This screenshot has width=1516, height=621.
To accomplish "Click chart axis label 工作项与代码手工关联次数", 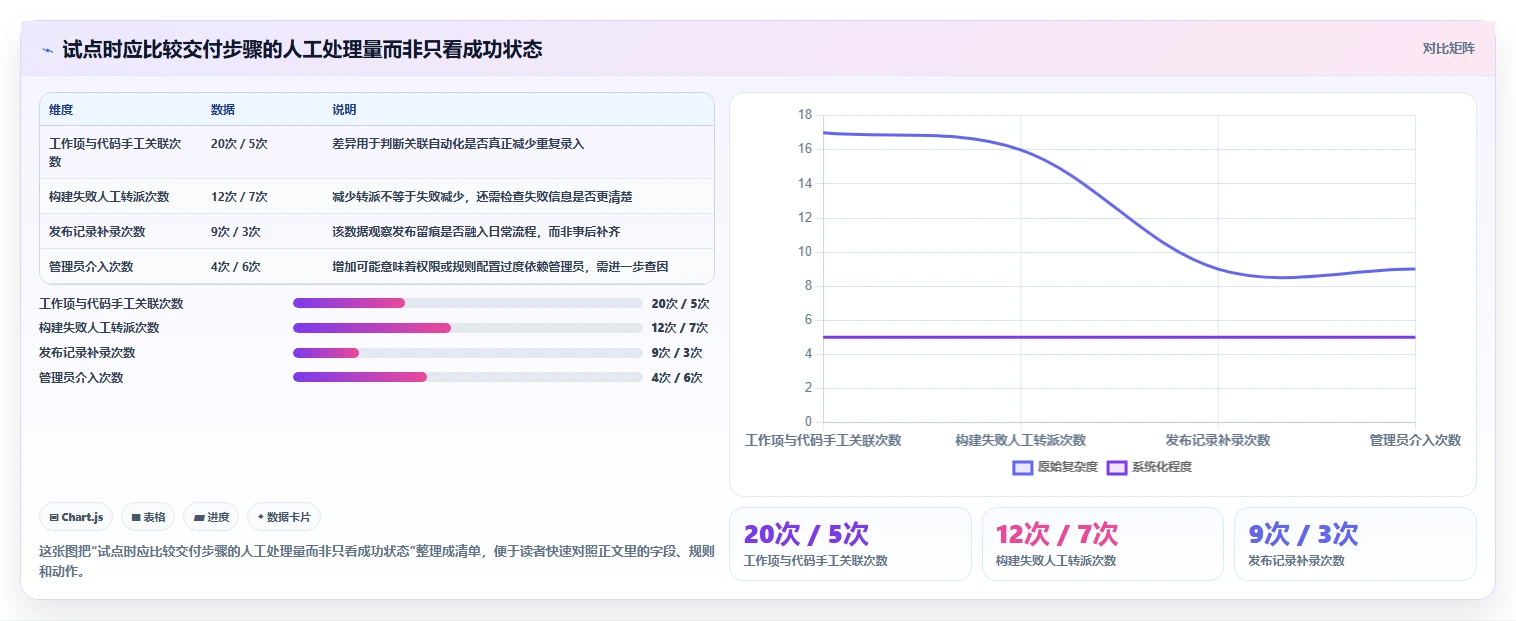I will tap(824, 440).
